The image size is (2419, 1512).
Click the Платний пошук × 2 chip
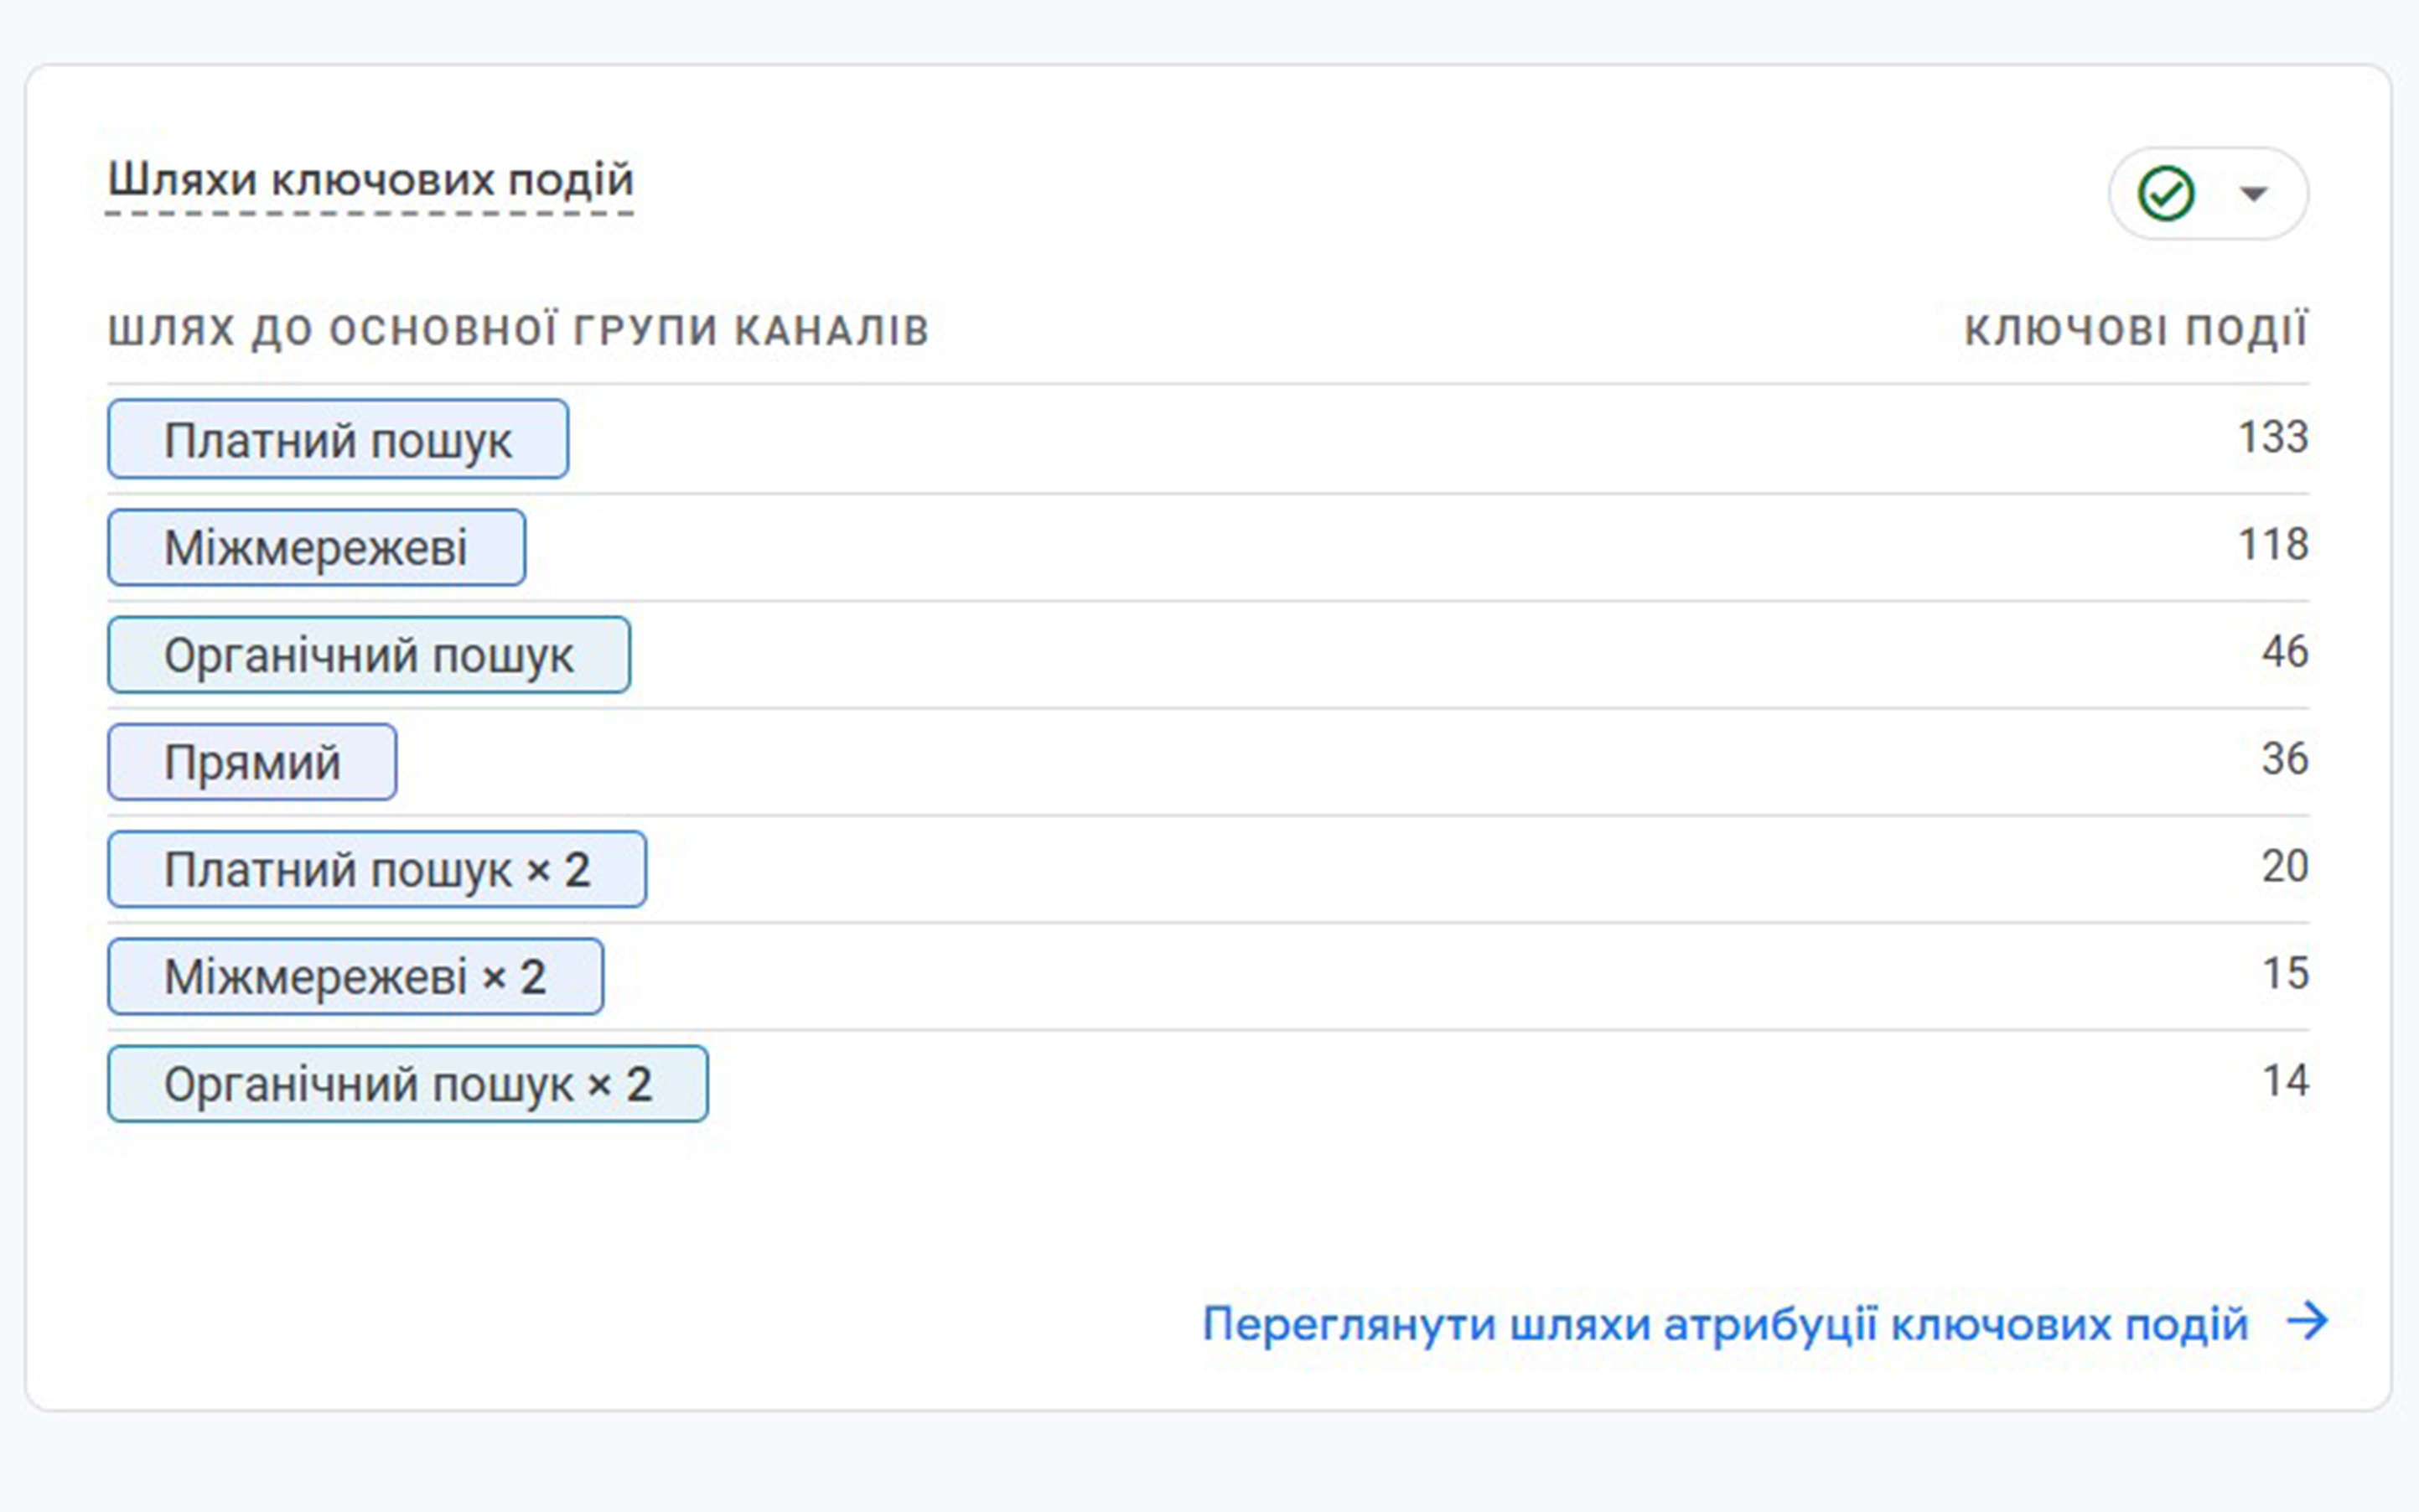377,869
